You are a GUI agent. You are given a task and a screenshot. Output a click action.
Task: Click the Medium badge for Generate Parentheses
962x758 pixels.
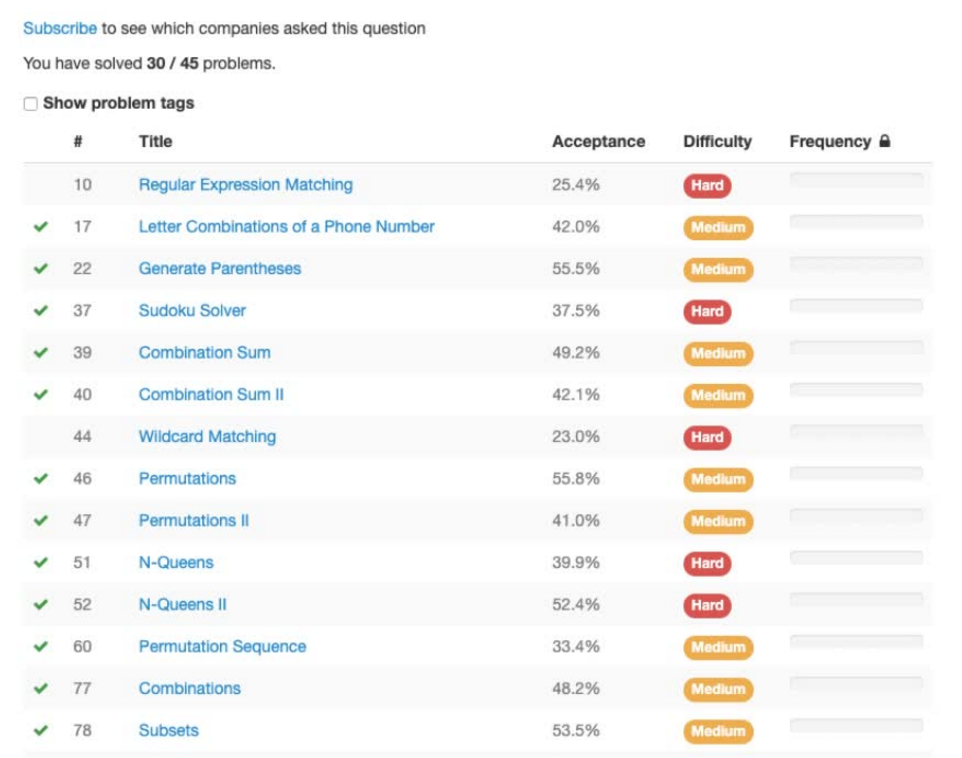tap(717, 269)
